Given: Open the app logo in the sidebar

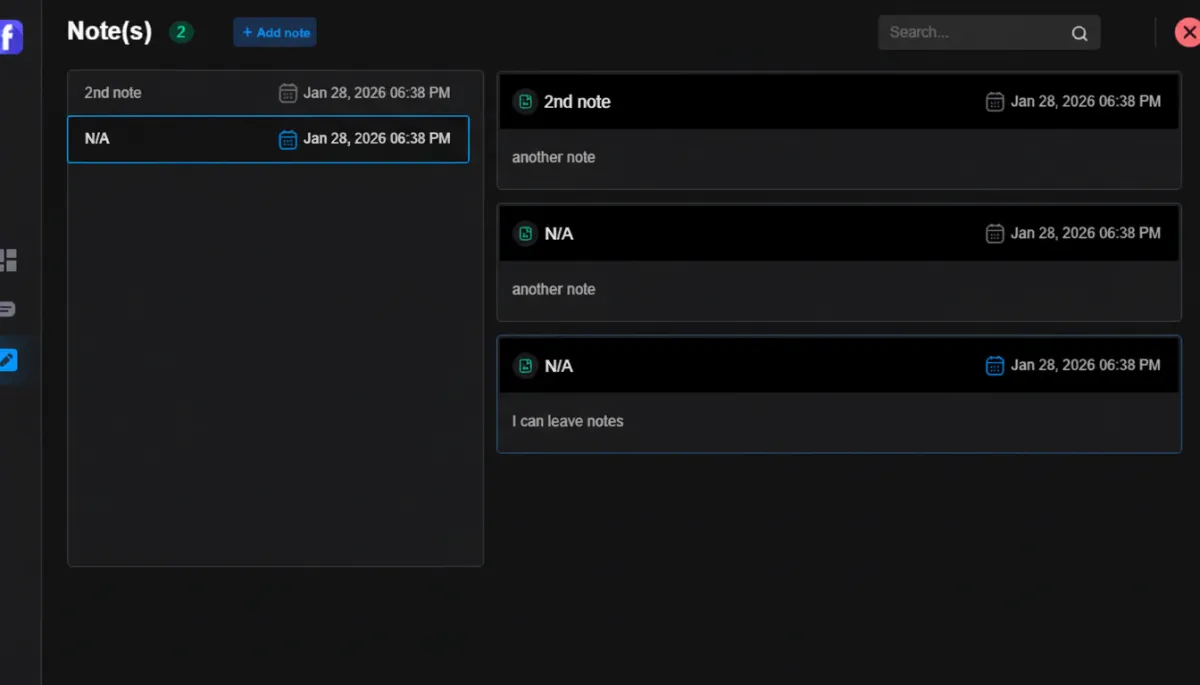Looking at the screenshot, I should [x=10, y=38].
